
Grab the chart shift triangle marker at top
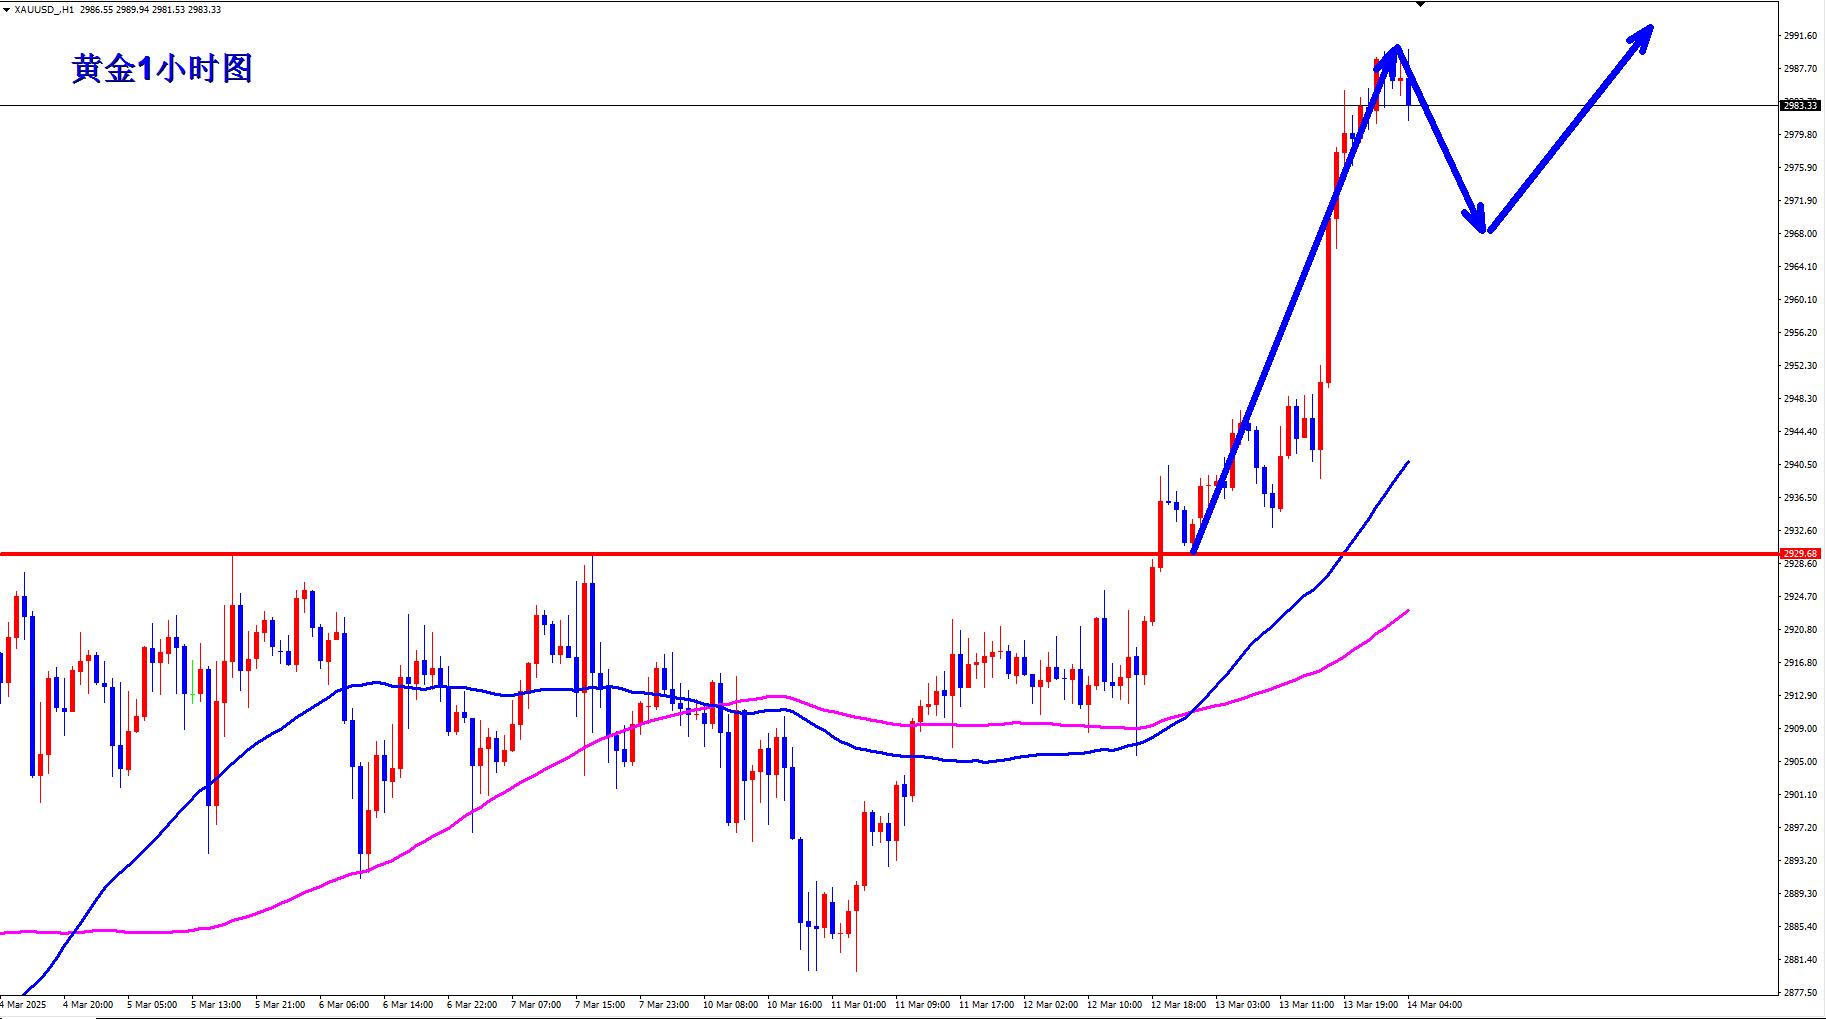coord(1420,4)
